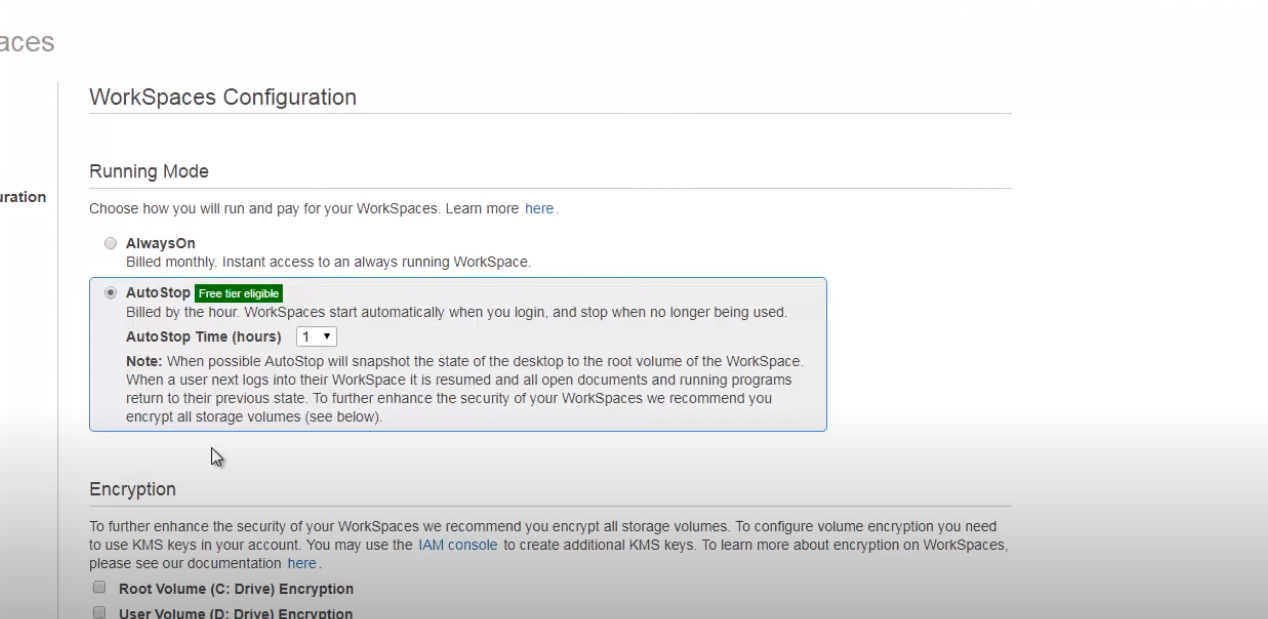Viewport: 1268px width, 619px height.
Task: Open the Learn more "here" link
Action: [x=539, y=209]
